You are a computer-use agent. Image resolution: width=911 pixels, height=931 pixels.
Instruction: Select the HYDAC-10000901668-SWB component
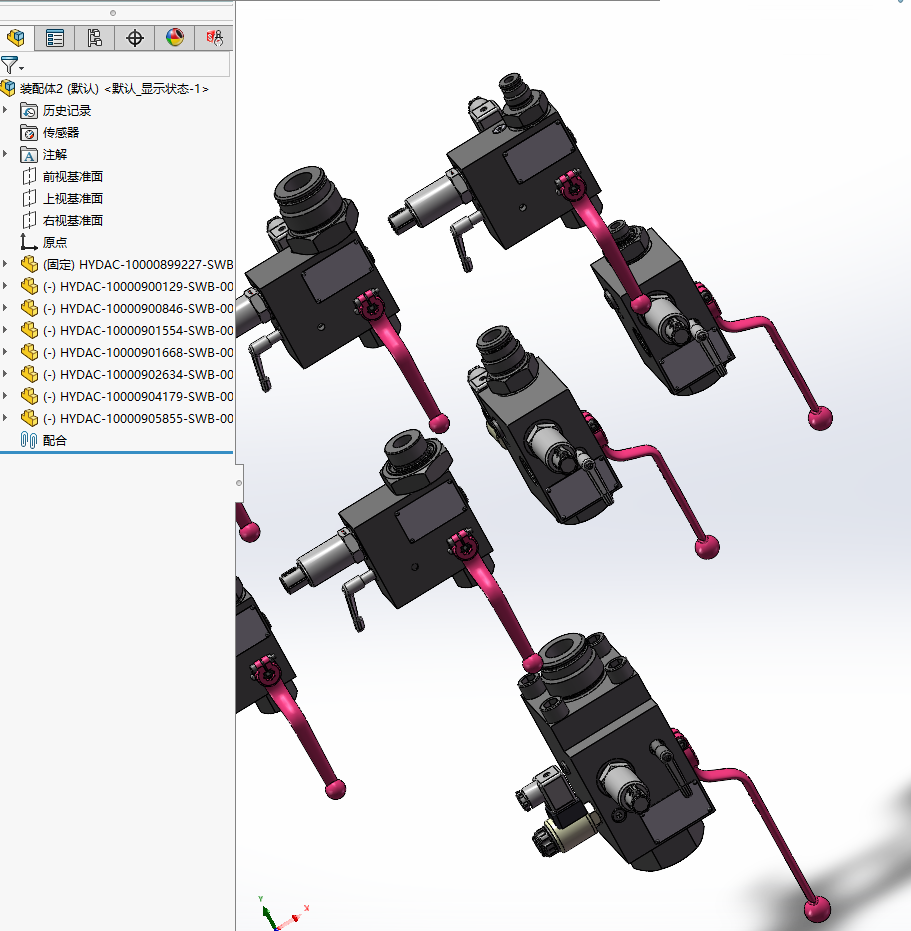[x=138, y=352]
